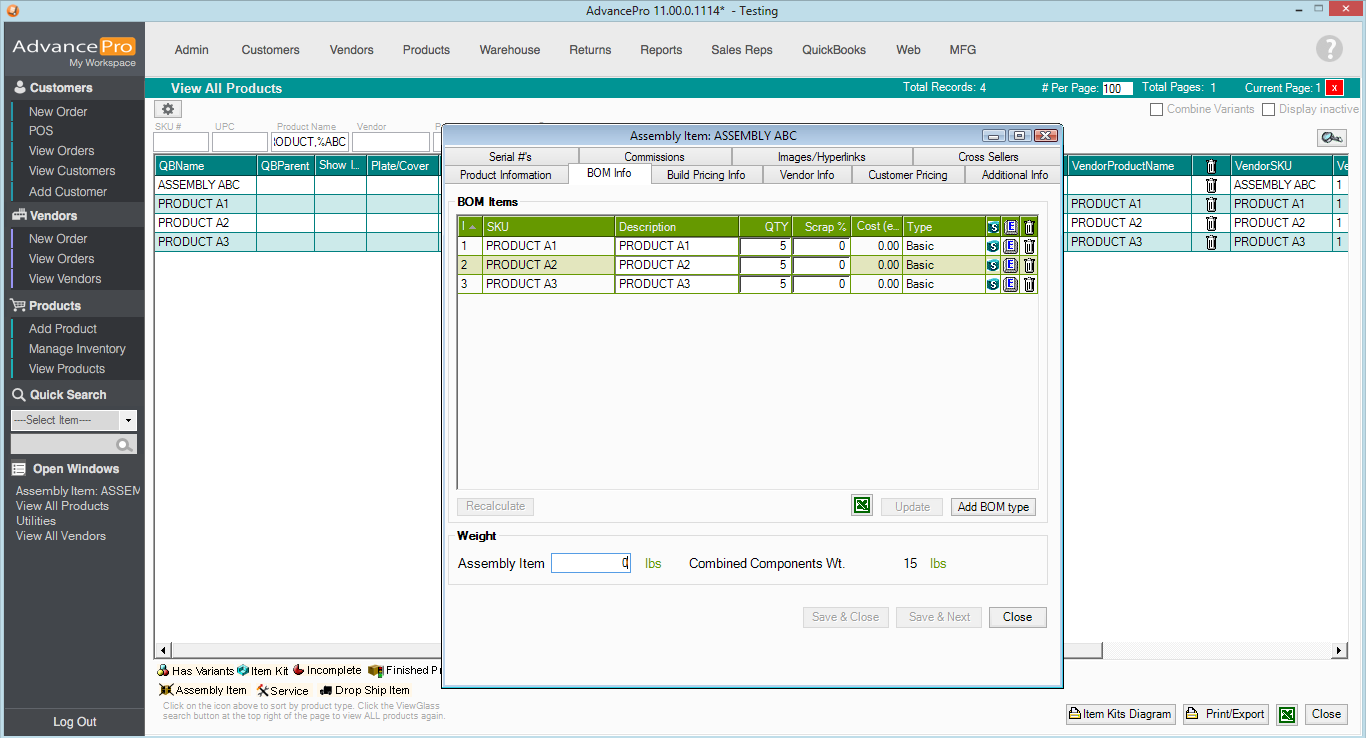This screenshot has width=1366, height=738.
Task: Click the ViewGlass search button
Action: [1331, 139]
